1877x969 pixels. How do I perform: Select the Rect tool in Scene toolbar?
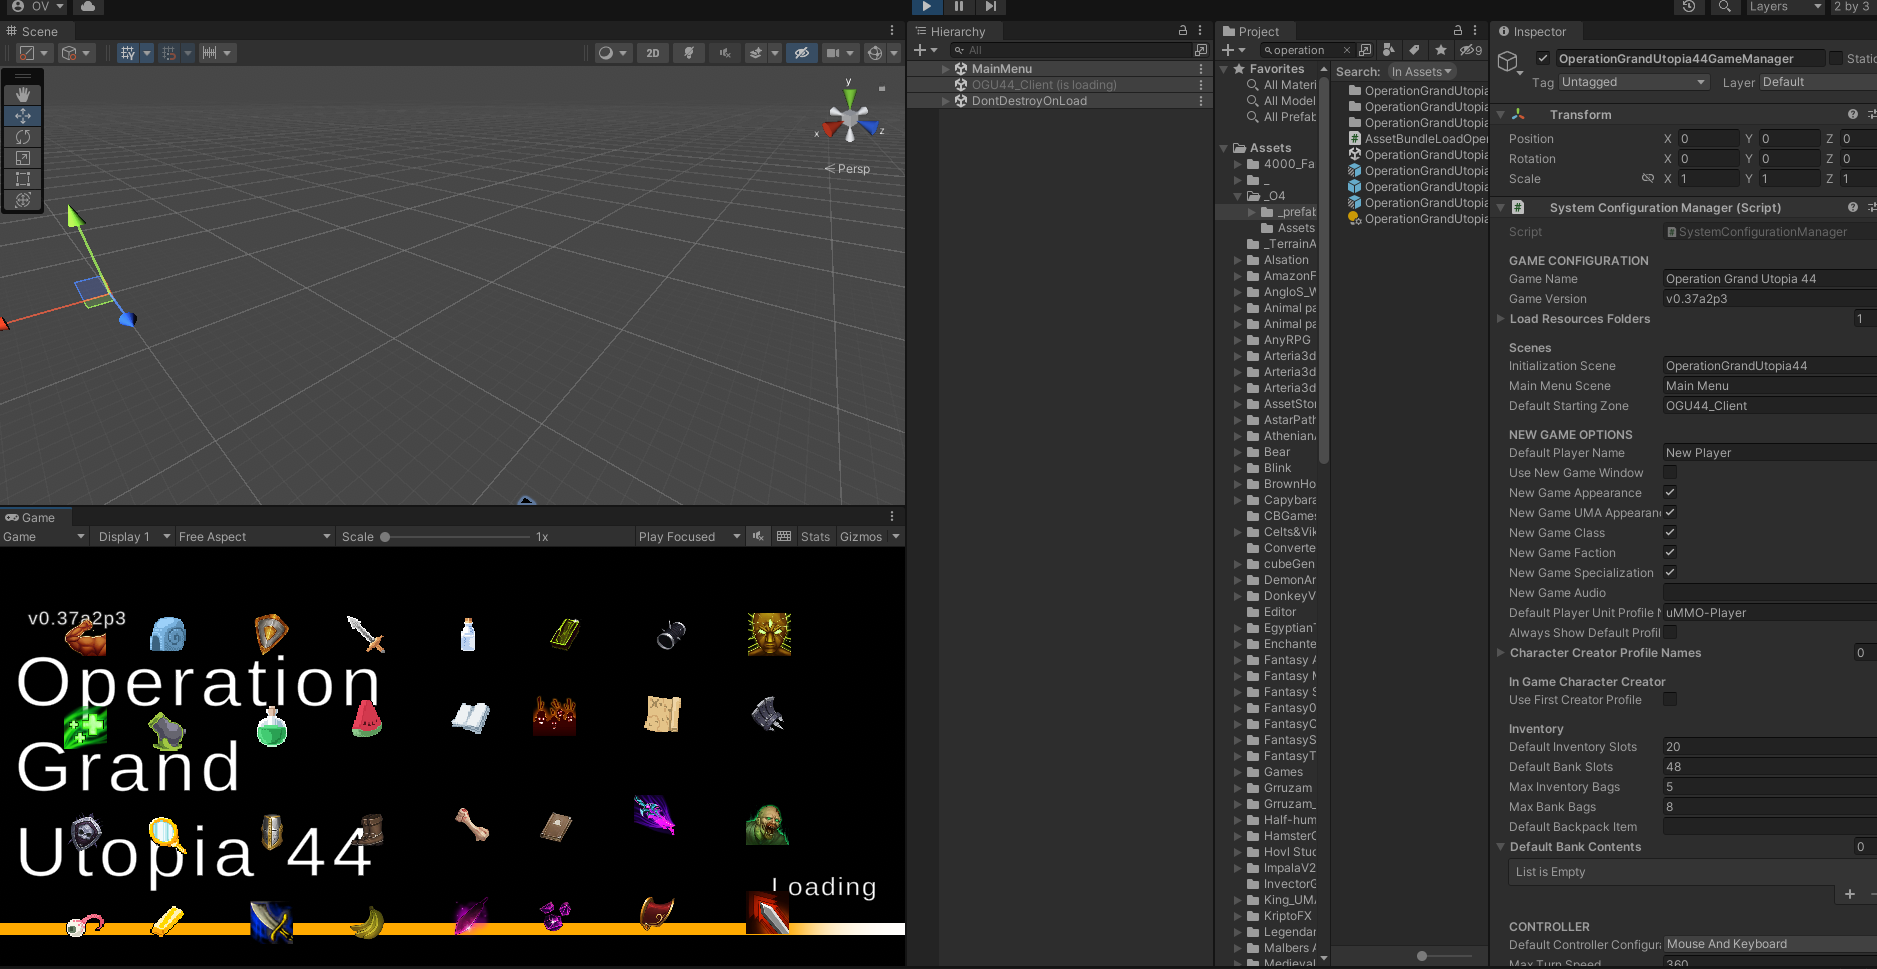tap(23, 179)
